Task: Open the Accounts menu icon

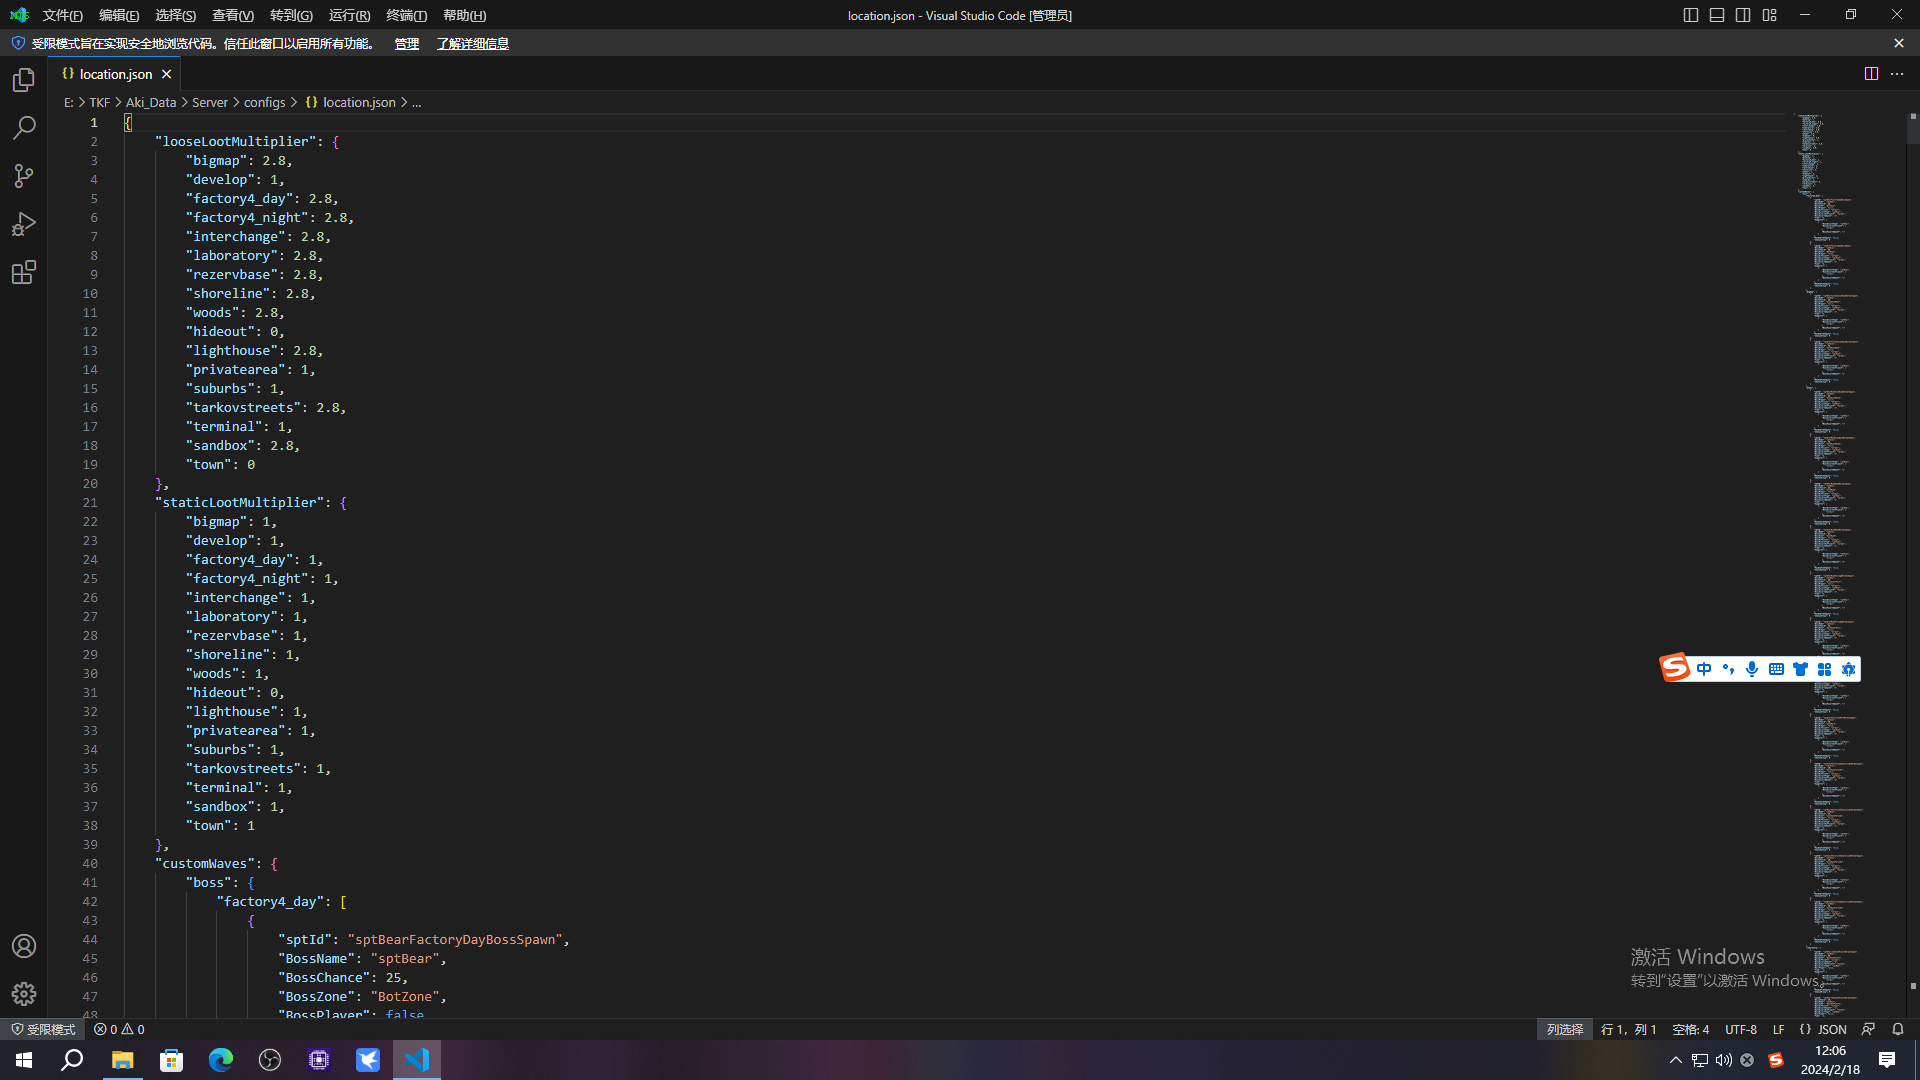Action: 24,946
